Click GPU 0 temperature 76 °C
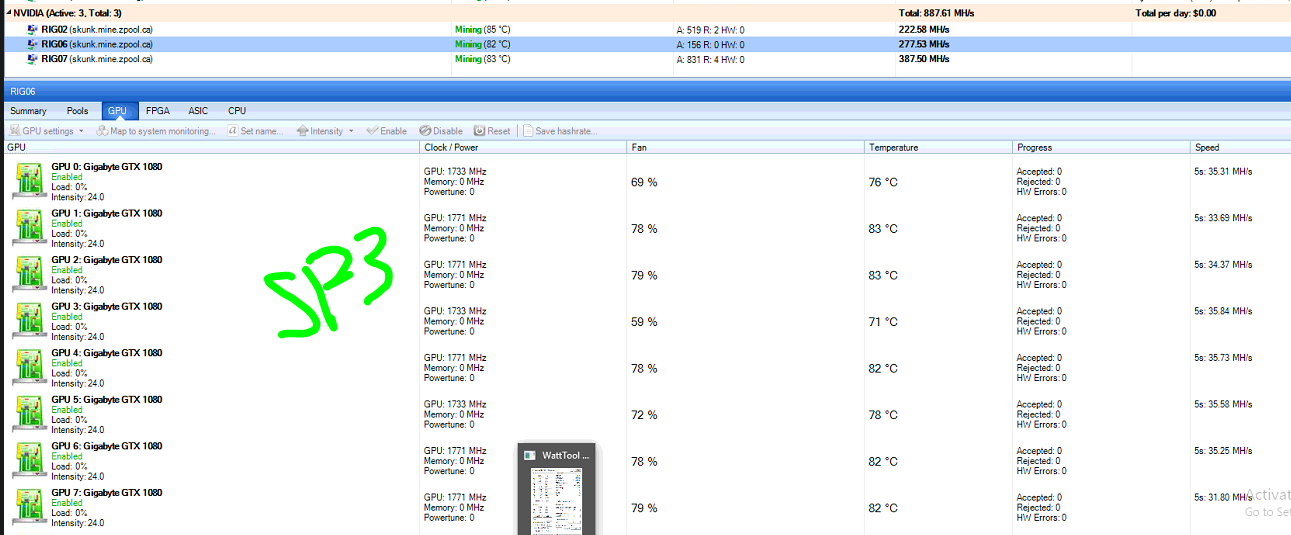 [x=884, y=182]
